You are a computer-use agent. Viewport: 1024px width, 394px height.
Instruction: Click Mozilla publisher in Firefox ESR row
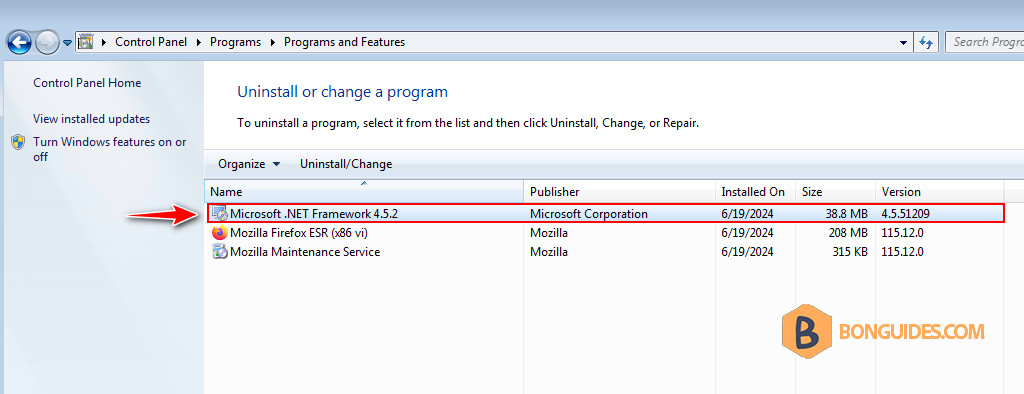[549, 233]
